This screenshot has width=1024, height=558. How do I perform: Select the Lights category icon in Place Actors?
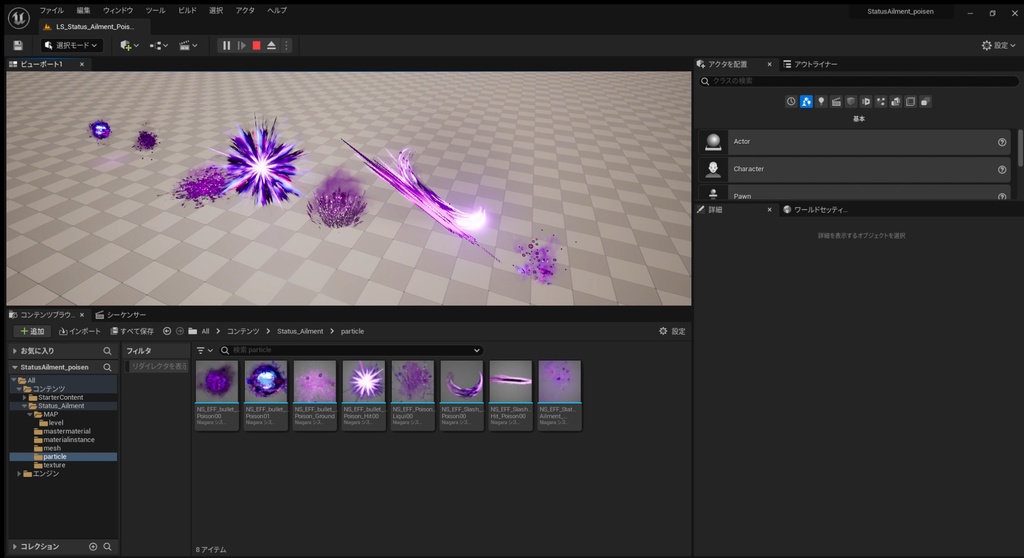pos(821,101)
